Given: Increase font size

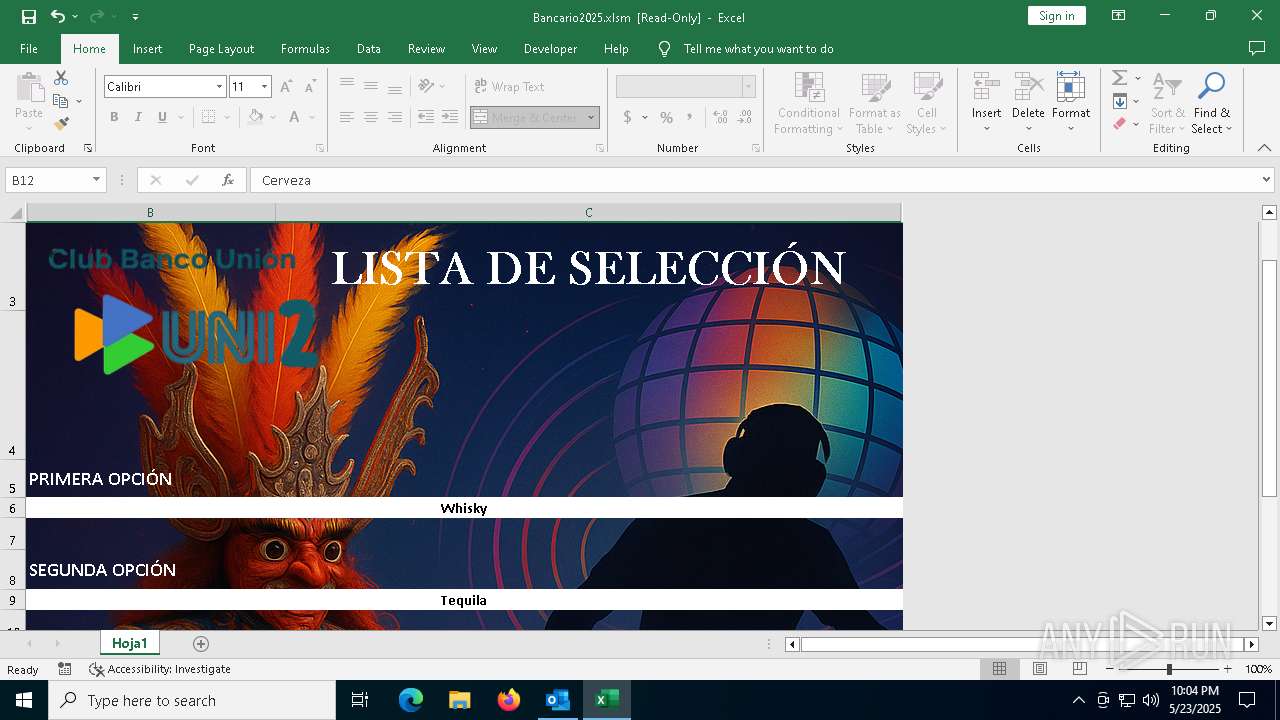Looking at the screenshot, I should pos(286,87).
